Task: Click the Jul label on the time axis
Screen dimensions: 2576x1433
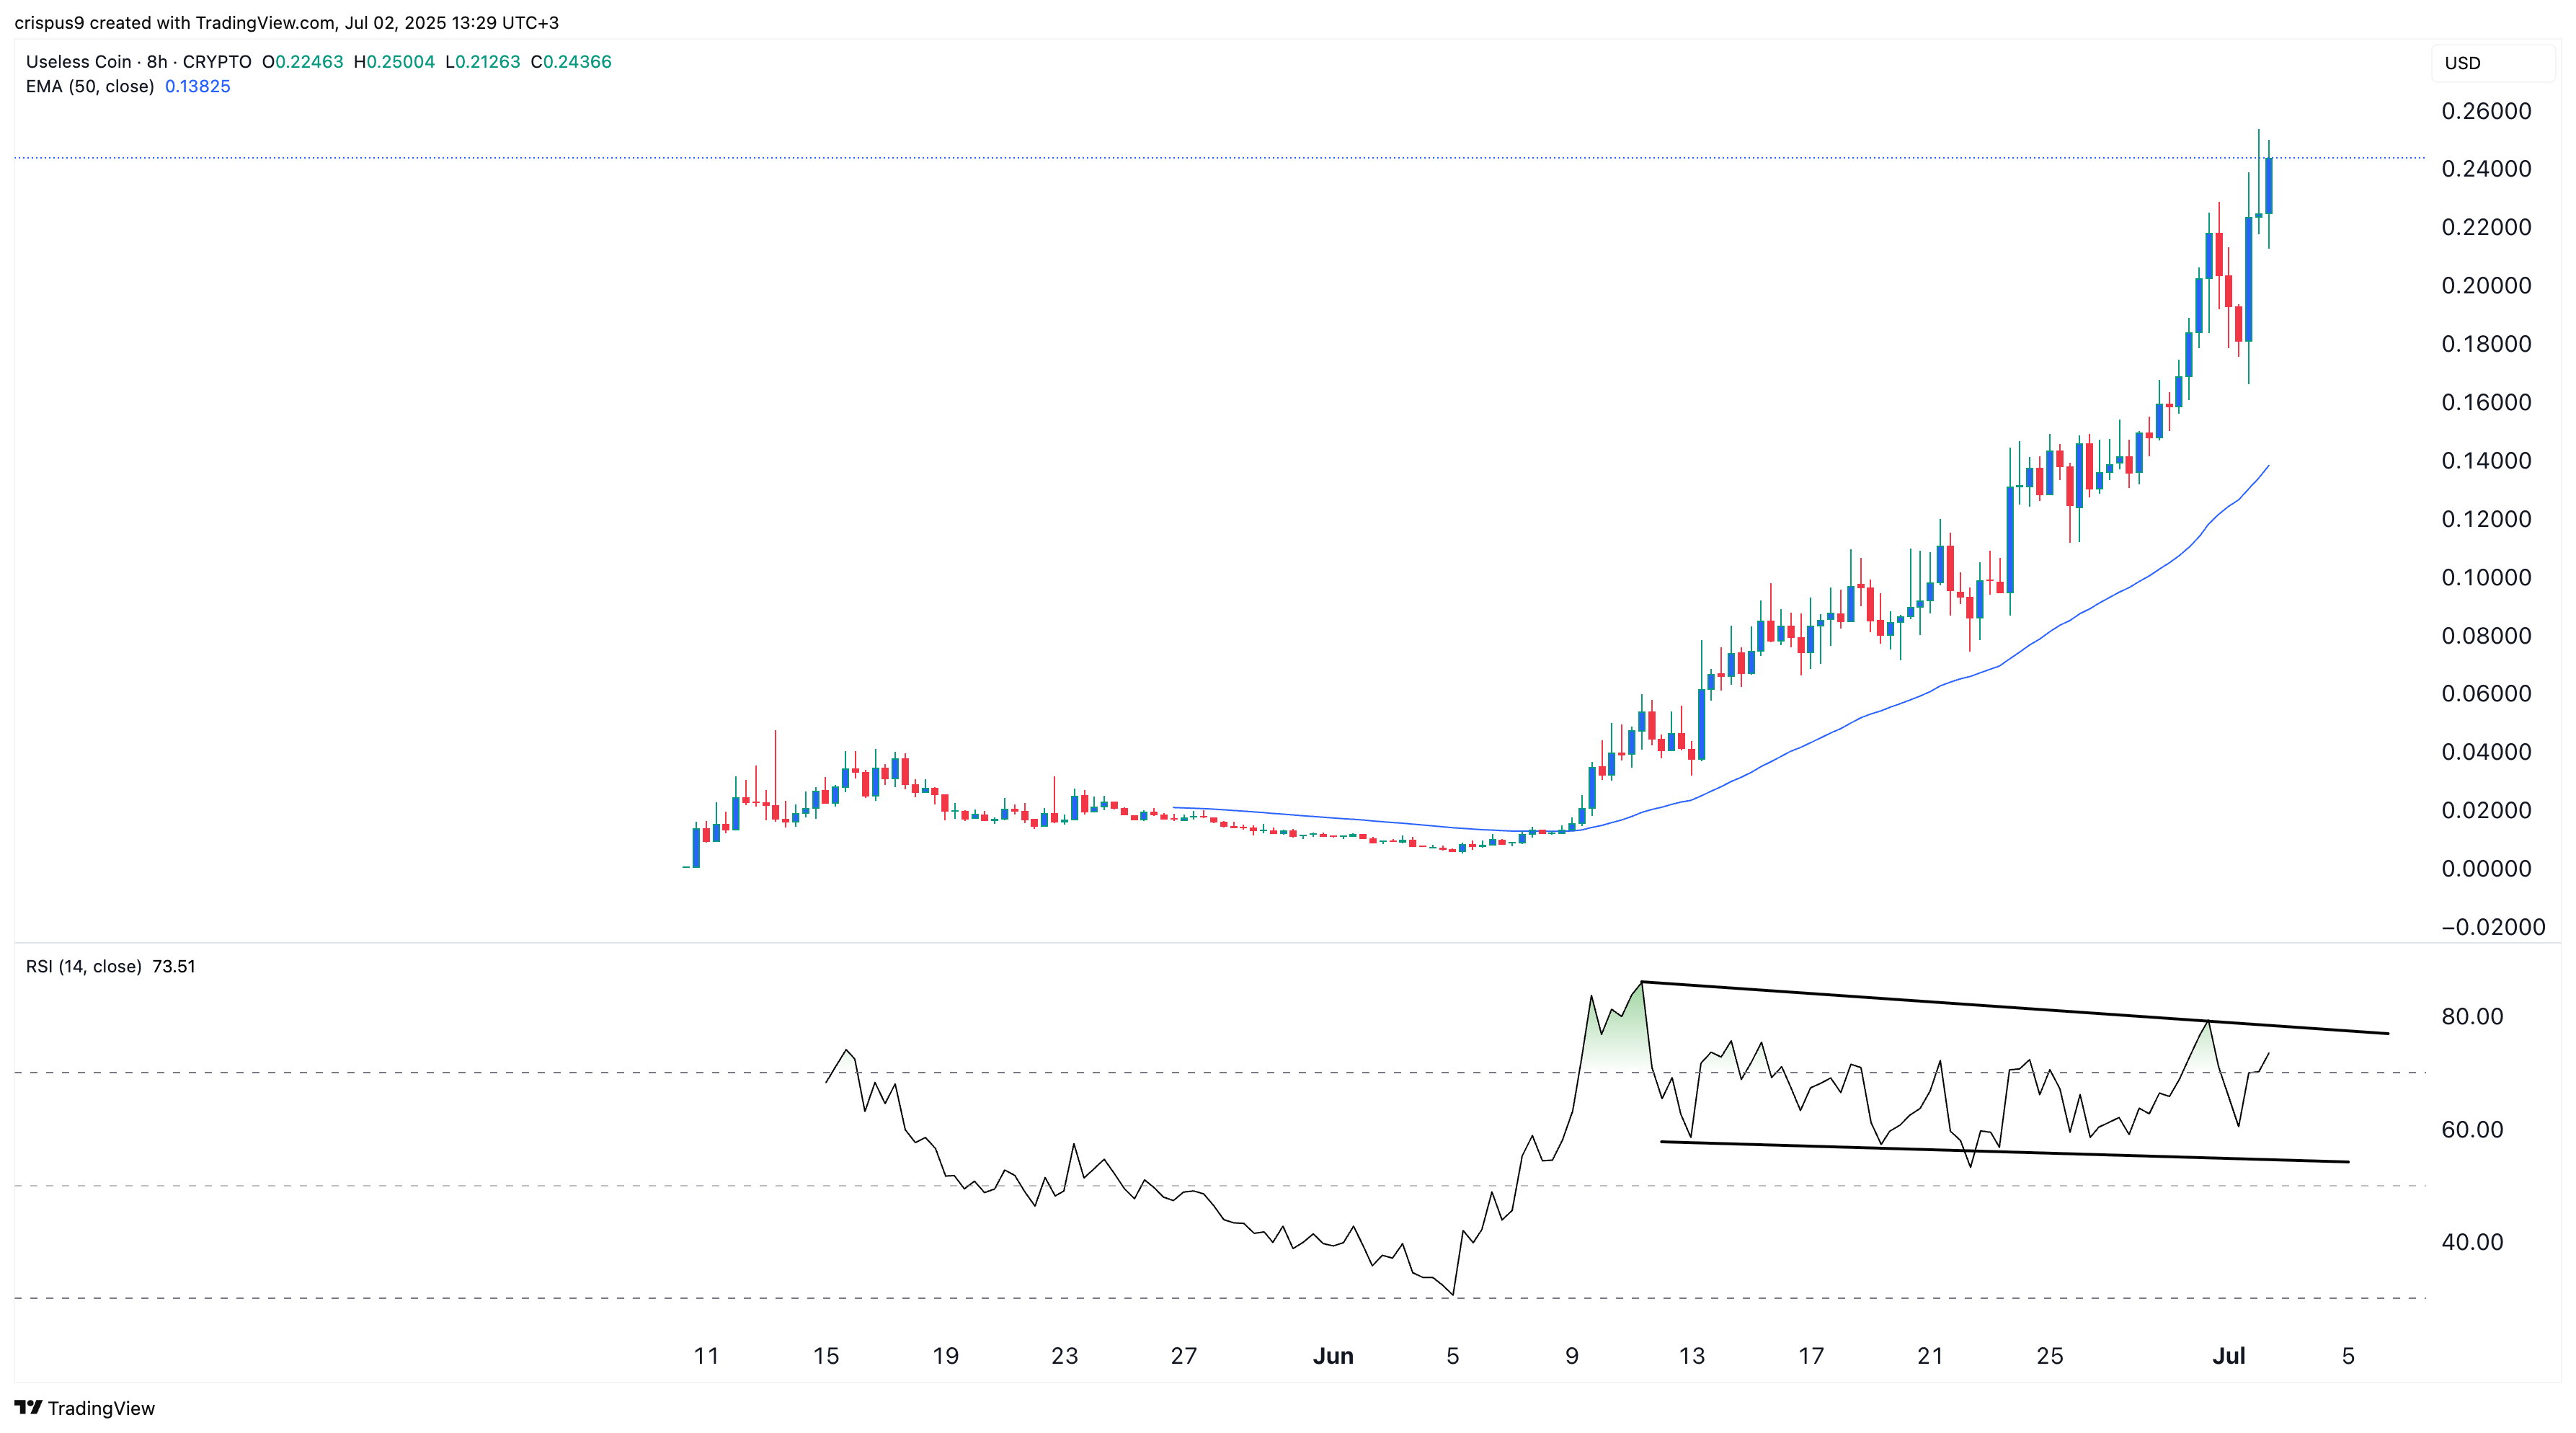Action: (x=2230, y=1357)
